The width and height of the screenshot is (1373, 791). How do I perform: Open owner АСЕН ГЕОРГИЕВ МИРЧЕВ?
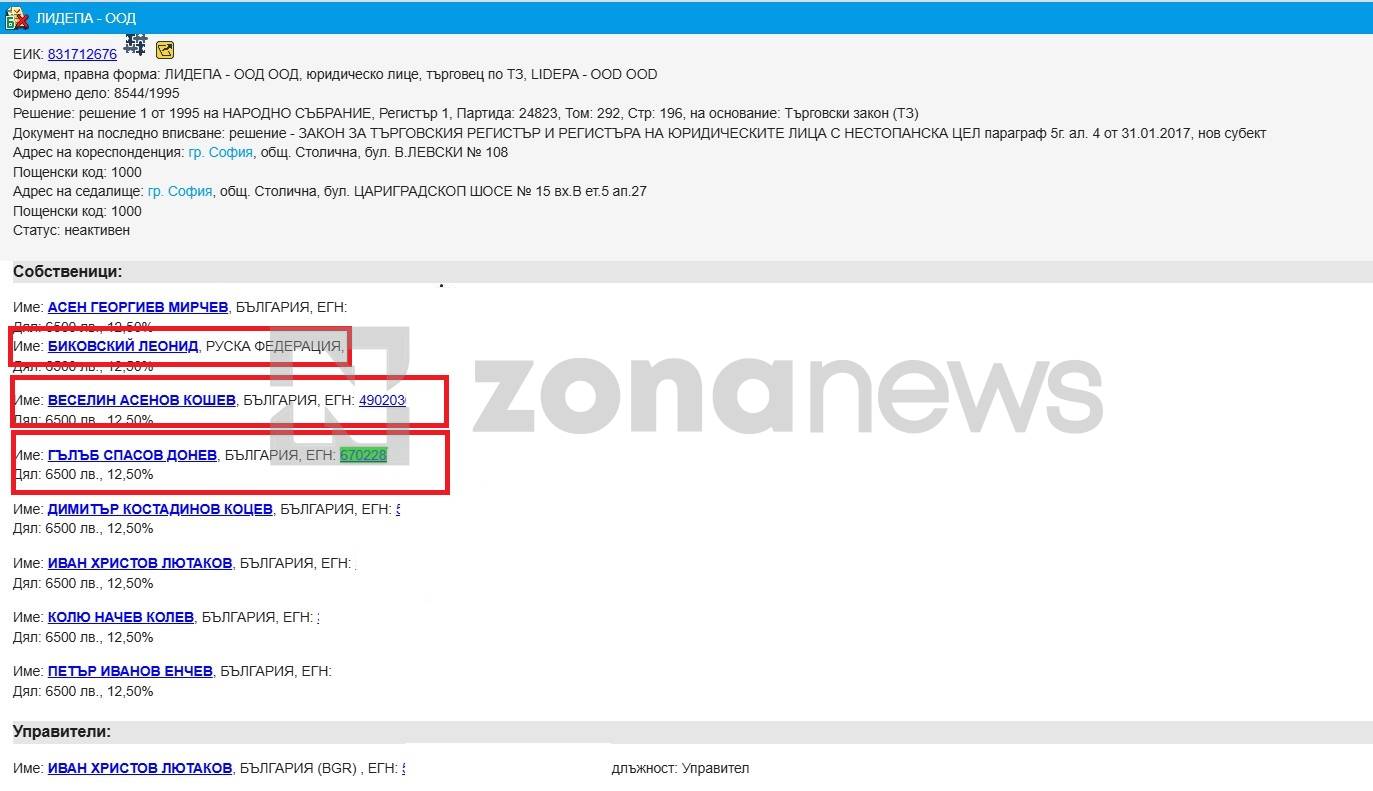pos(138,307)
